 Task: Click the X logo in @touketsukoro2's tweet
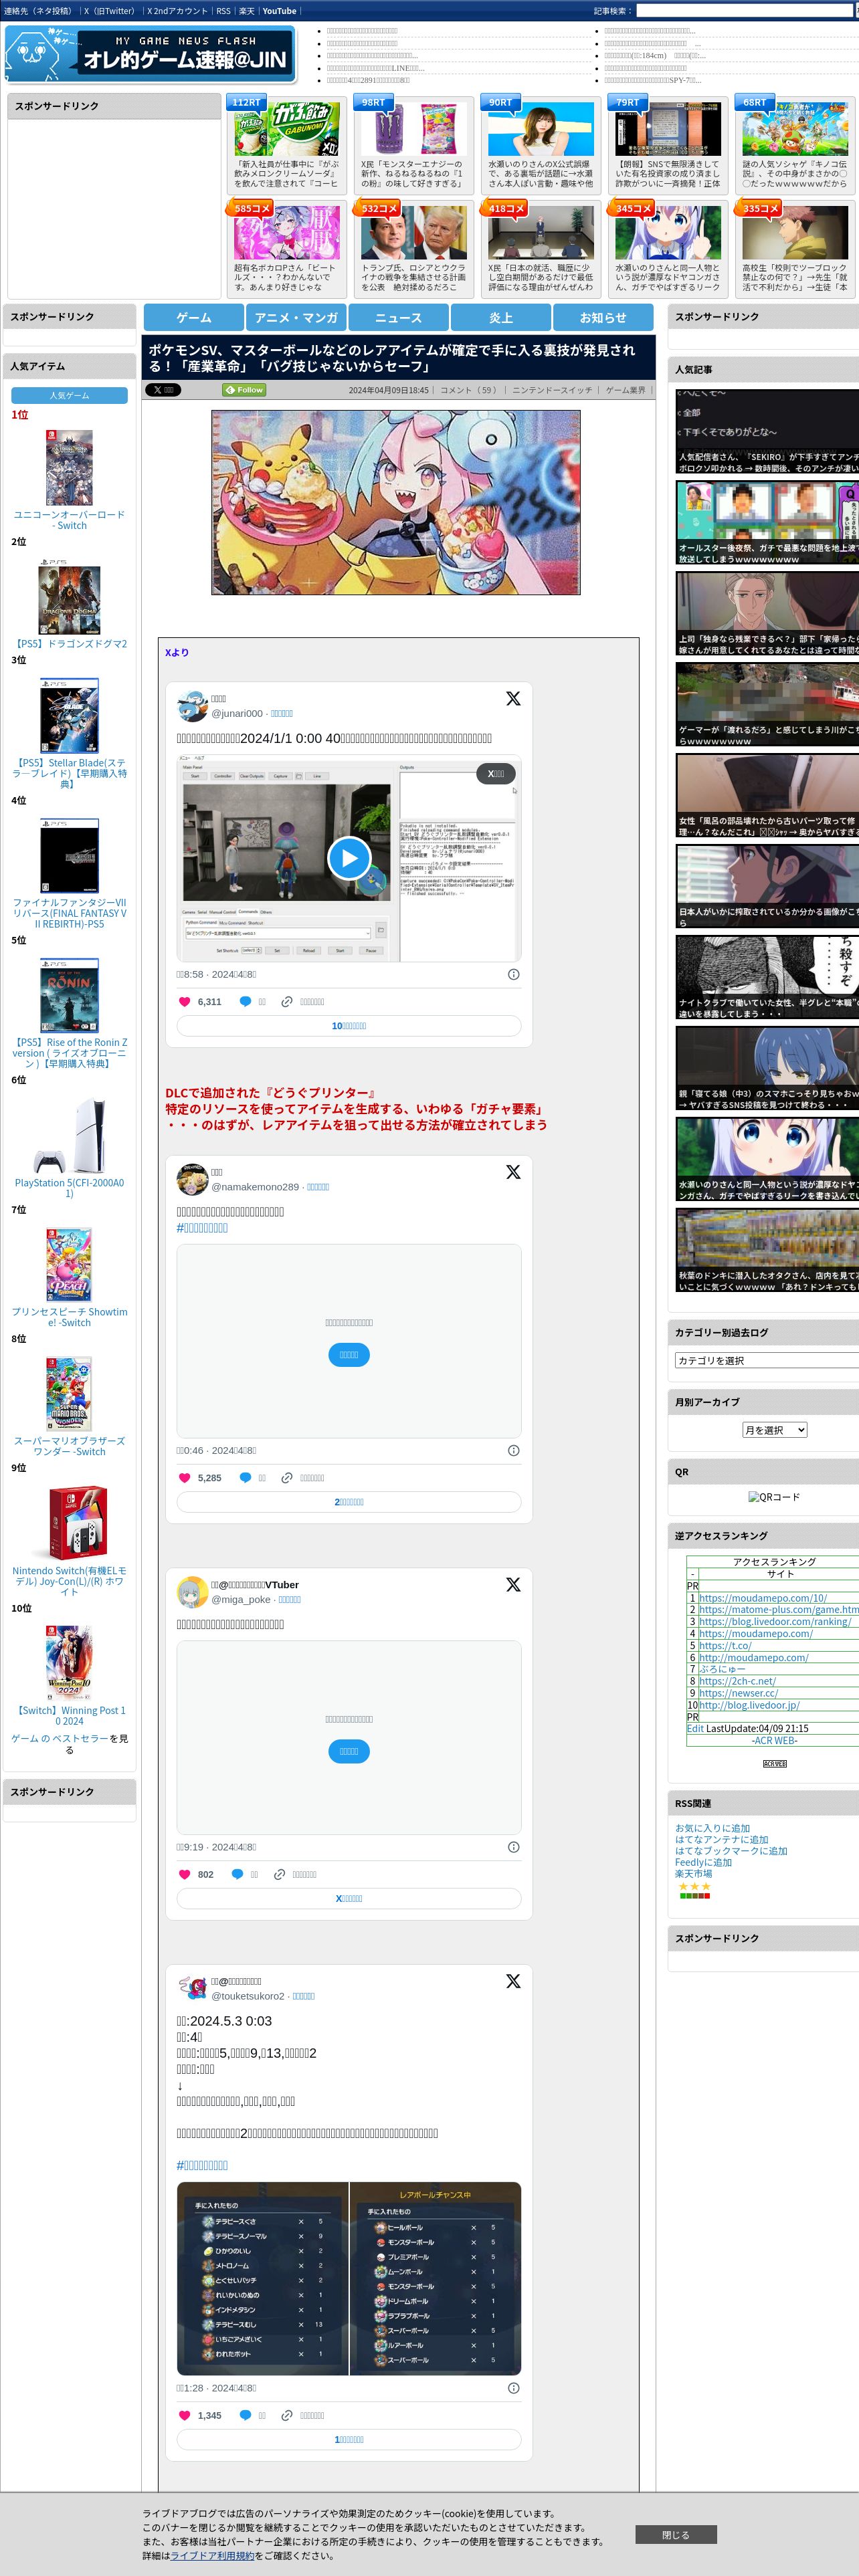pyautogui.click(x=513, y=1980)
